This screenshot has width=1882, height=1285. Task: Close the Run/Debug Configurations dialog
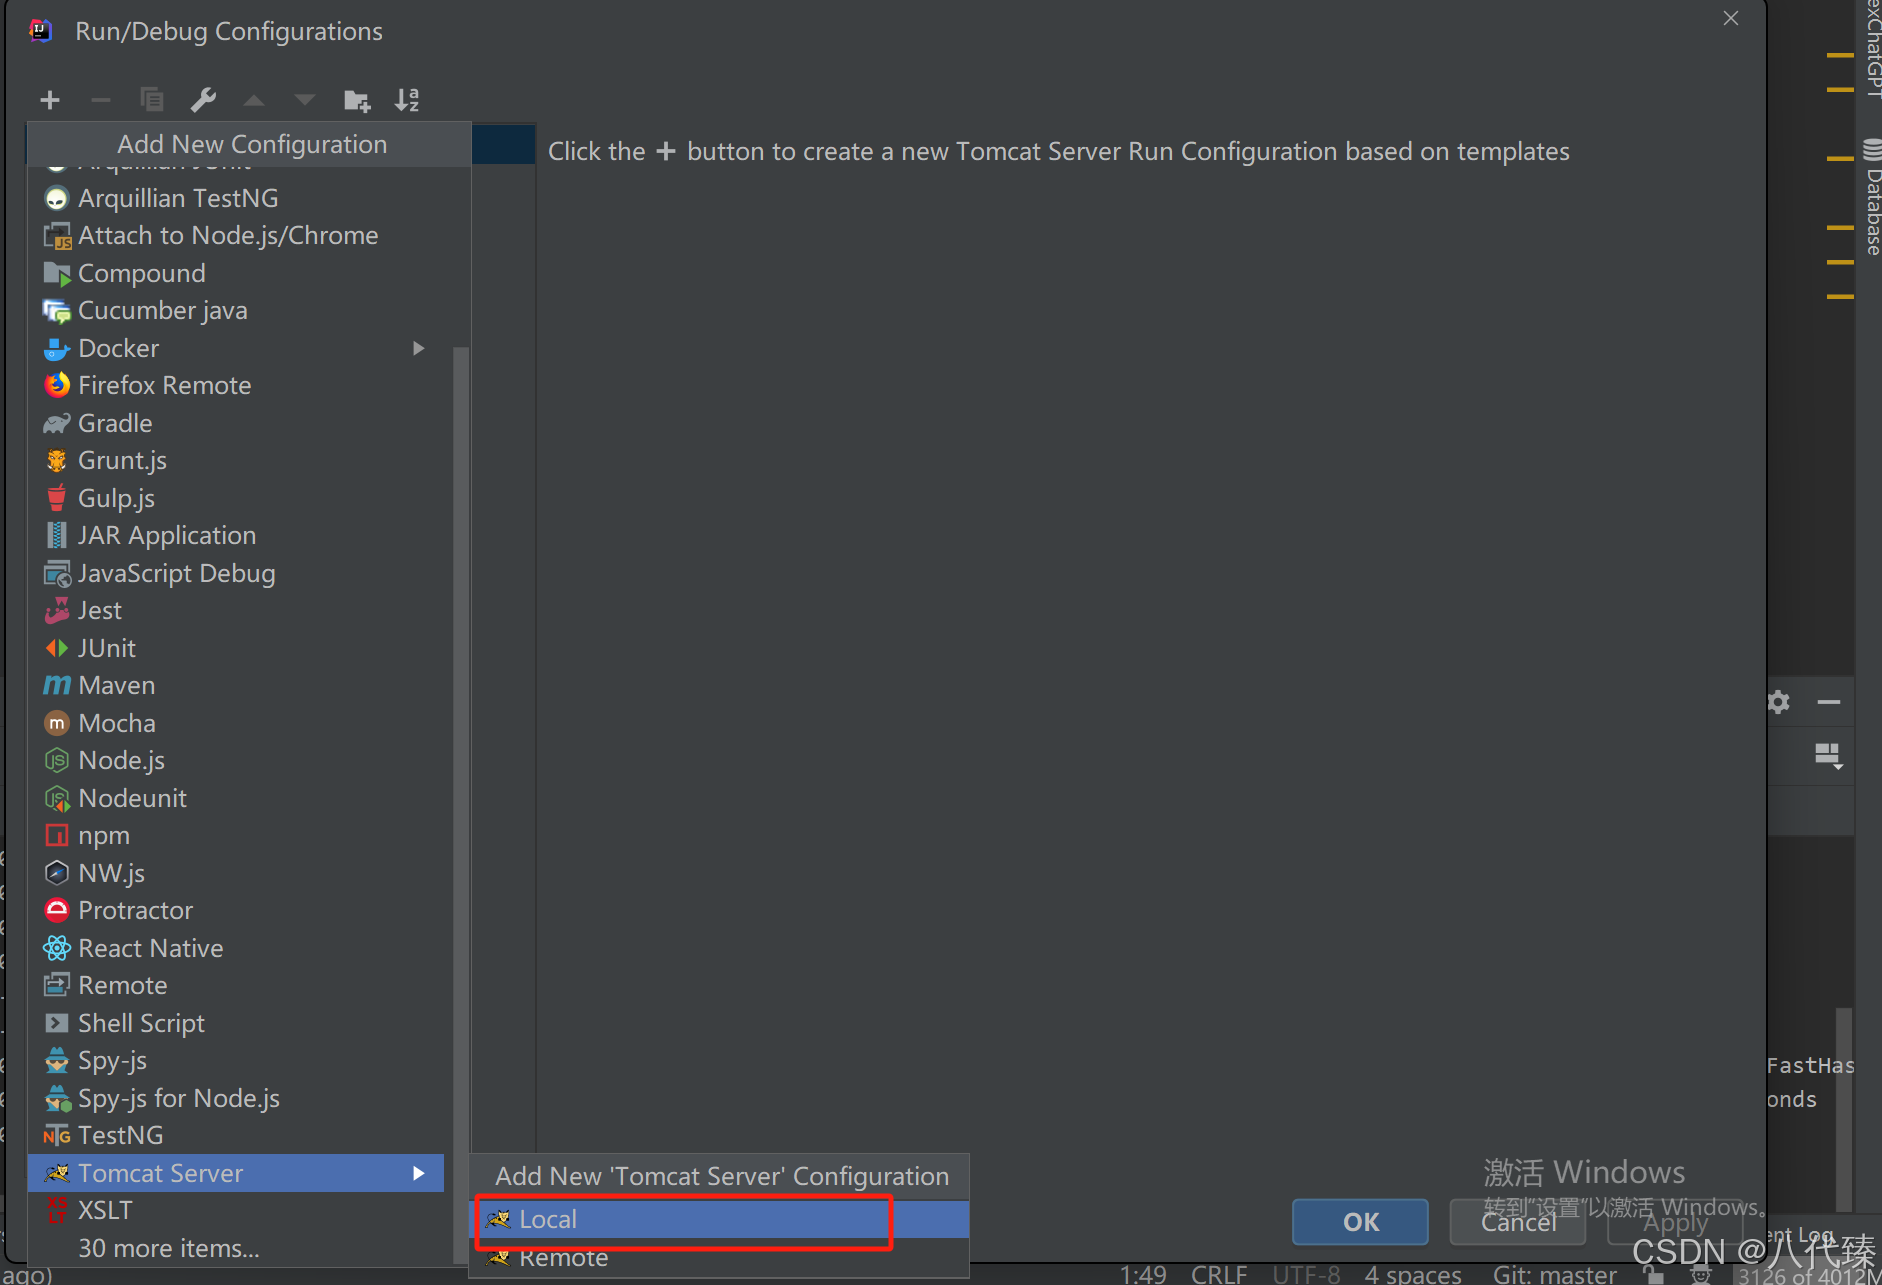click(x=1731, y=18)
